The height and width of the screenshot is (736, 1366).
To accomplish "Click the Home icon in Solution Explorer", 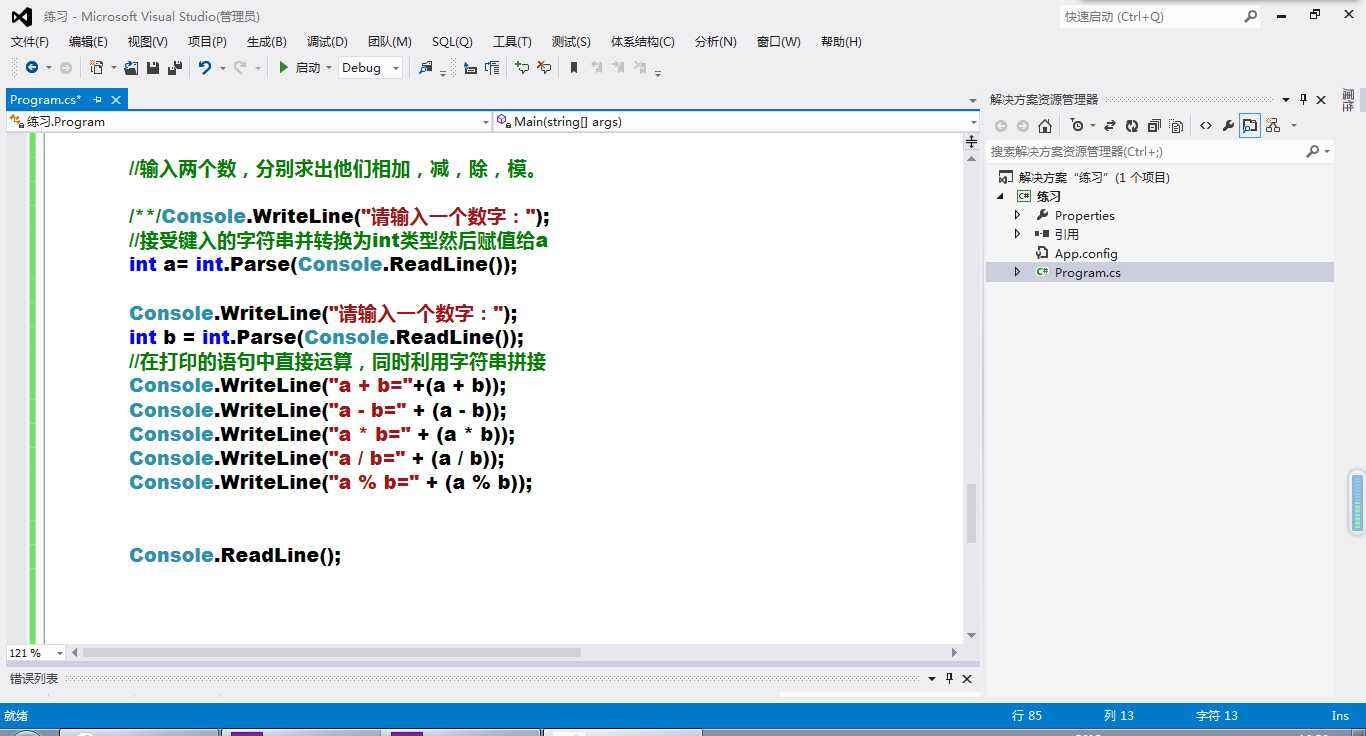I will coord(1045,125).
